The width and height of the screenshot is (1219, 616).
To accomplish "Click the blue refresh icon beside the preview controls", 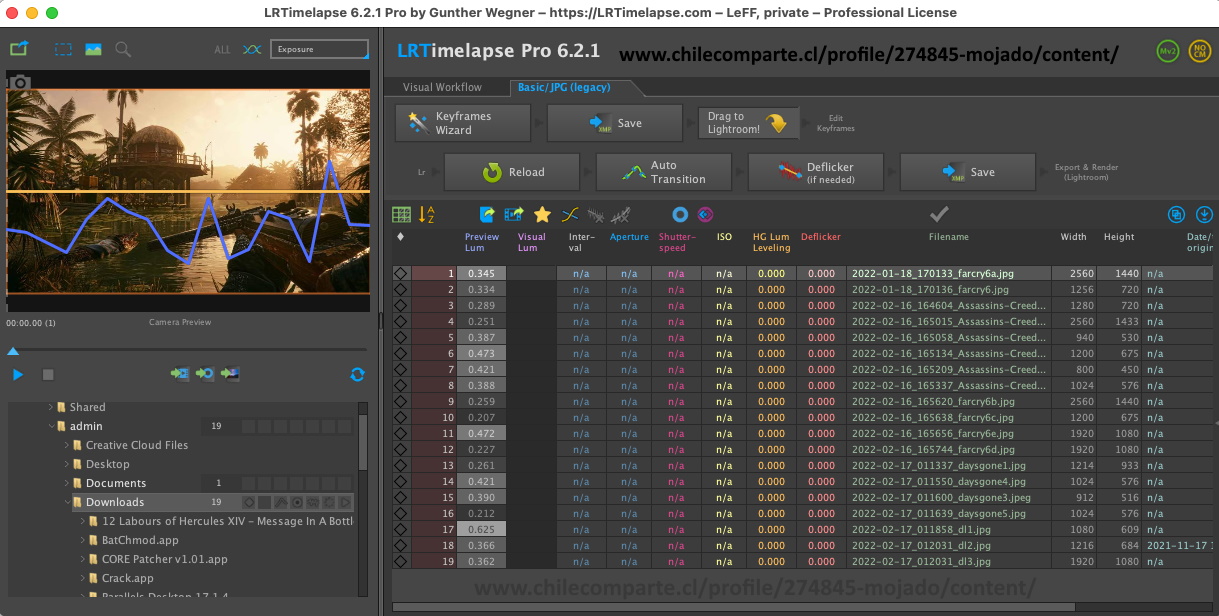I will 357,374.
